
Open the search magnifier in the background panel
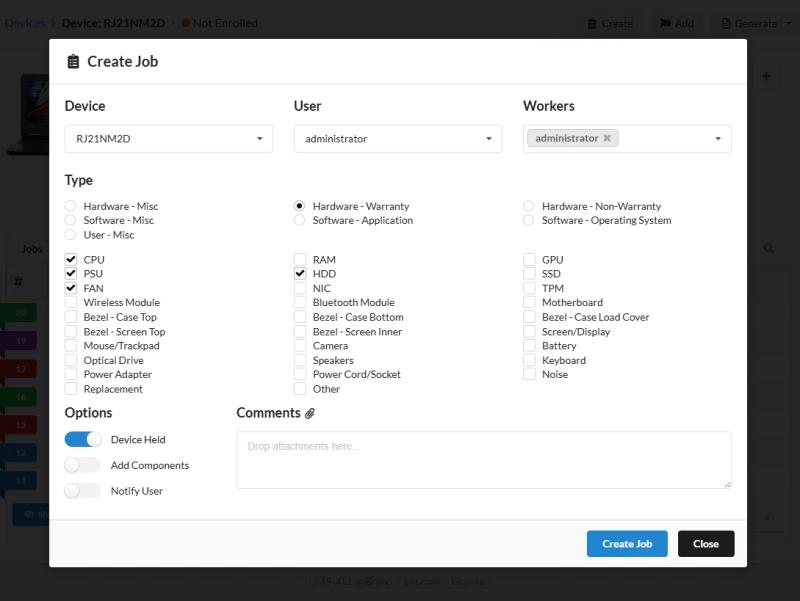pyautogui.click(x=768, y=248)
